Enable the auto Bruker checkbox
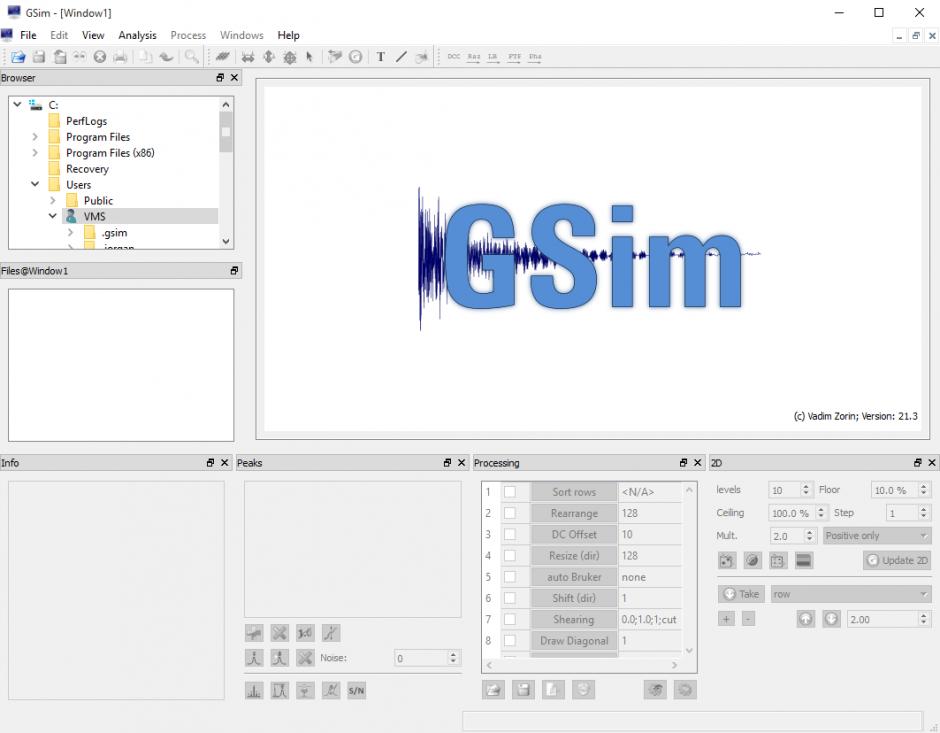 click(510, 577)
